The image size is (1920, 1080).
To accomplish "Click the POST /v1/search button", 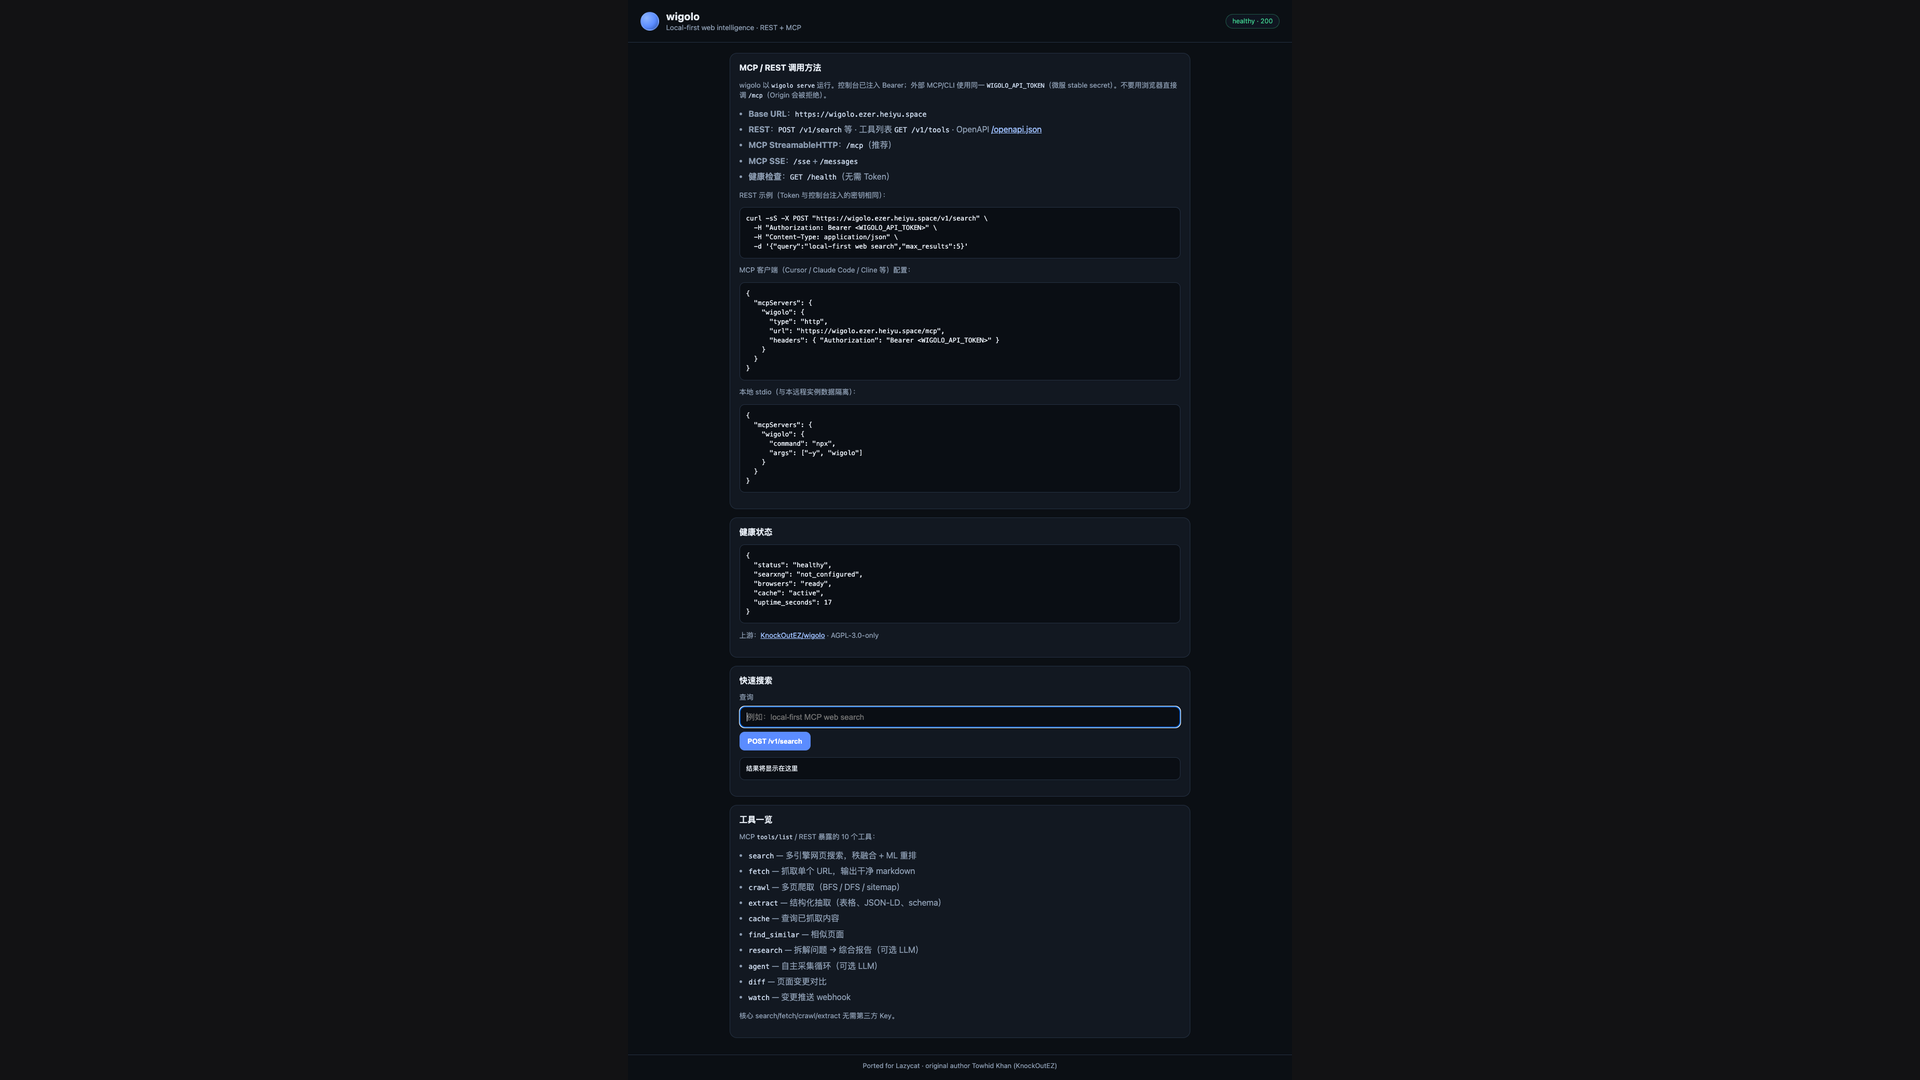I will tap(775, 741).
